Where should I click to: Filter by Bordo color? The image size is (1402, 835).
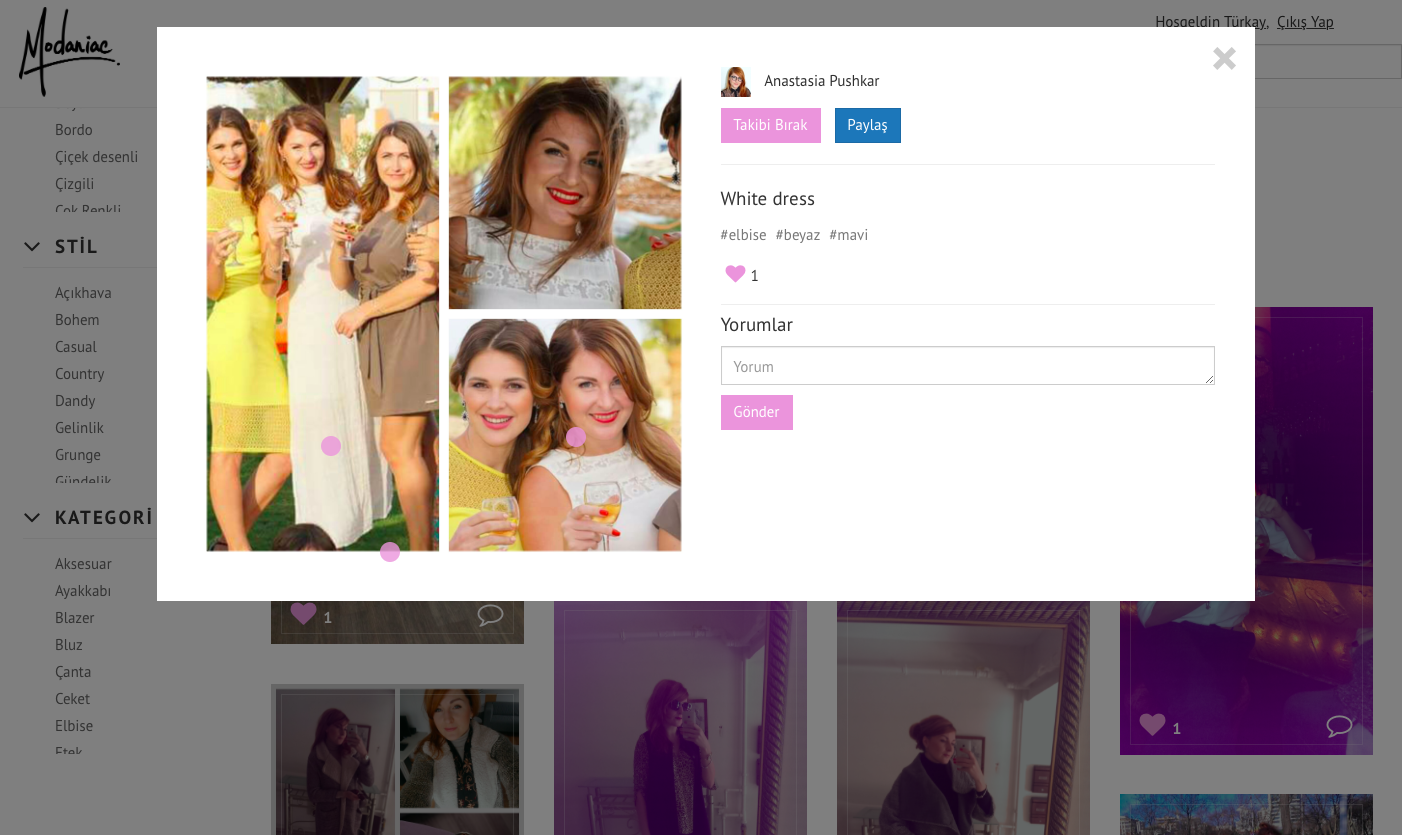(74, 130)
